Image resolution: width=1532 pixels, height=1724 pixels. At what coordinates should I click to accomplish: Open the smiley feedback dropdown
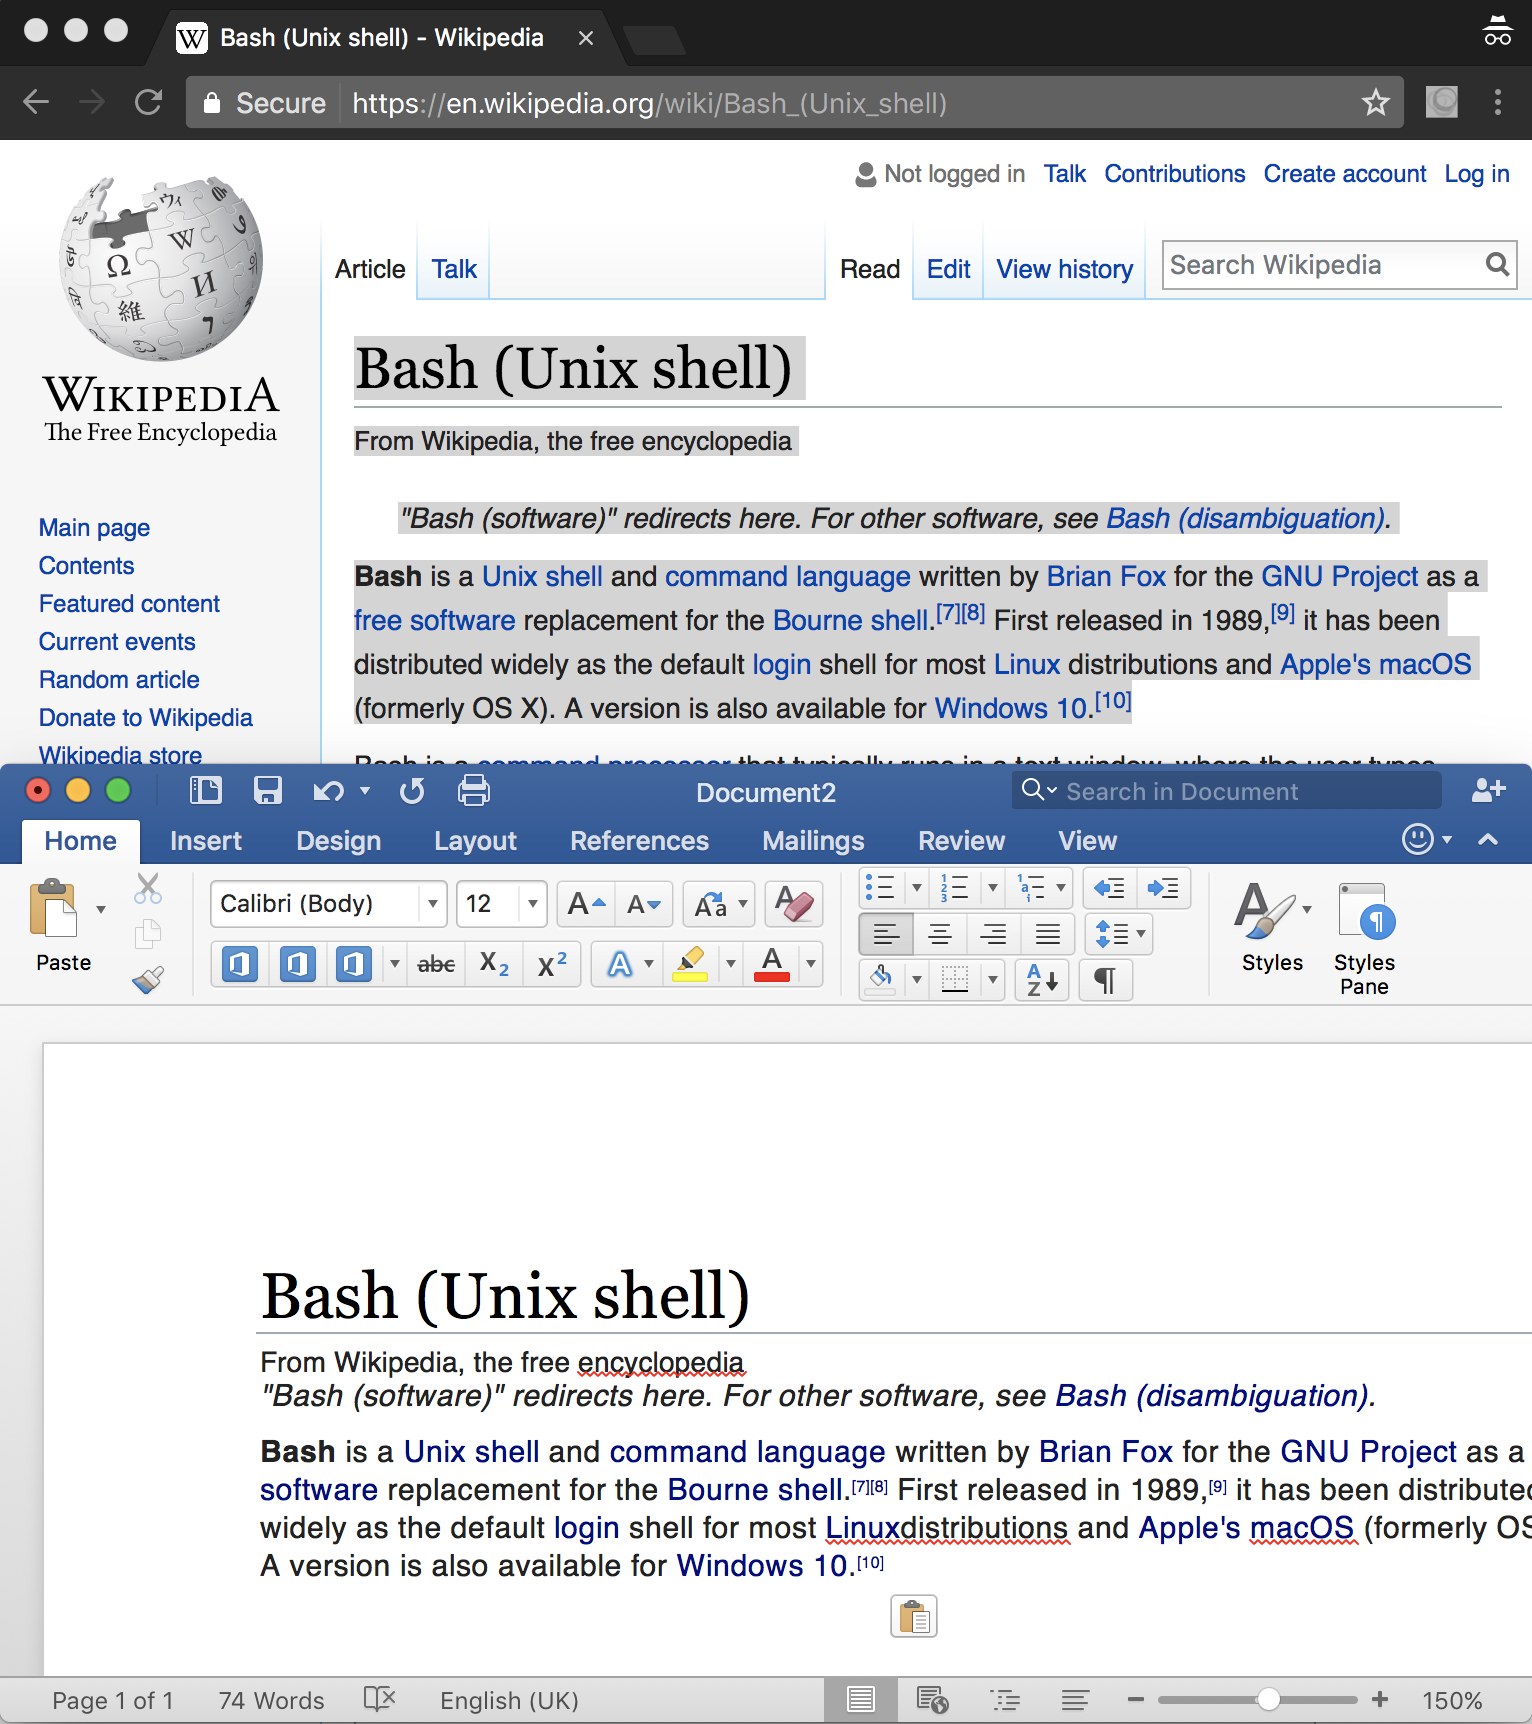1428,839
